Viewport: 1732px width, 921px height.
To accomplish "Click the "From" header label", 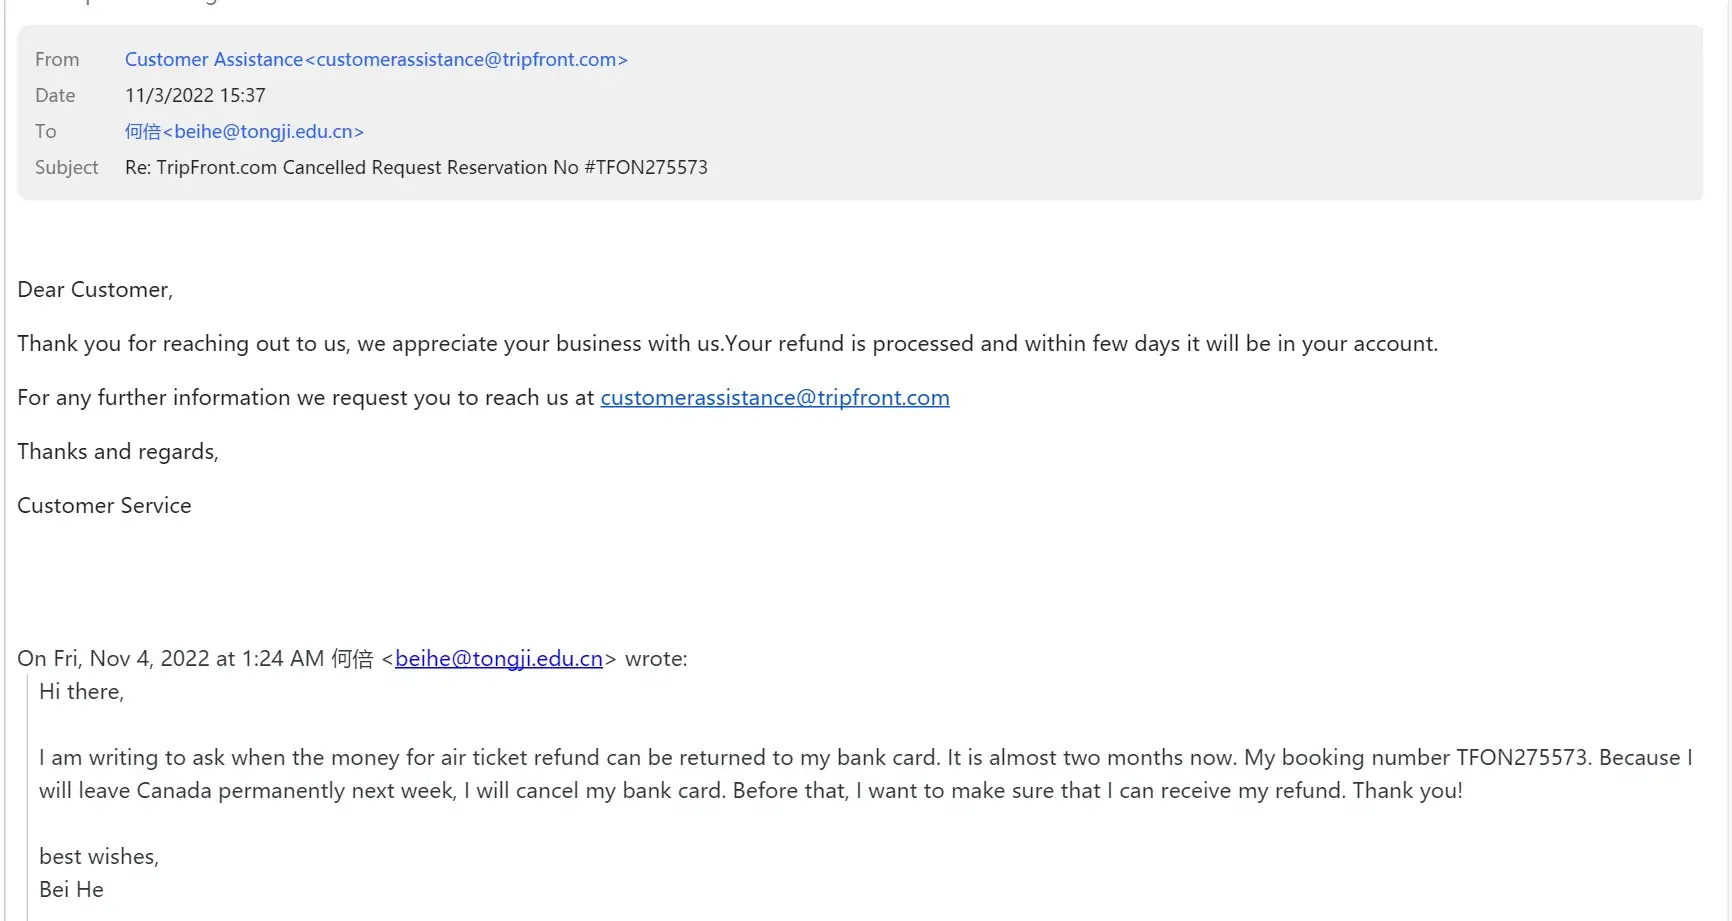I will tap(57, 60).
